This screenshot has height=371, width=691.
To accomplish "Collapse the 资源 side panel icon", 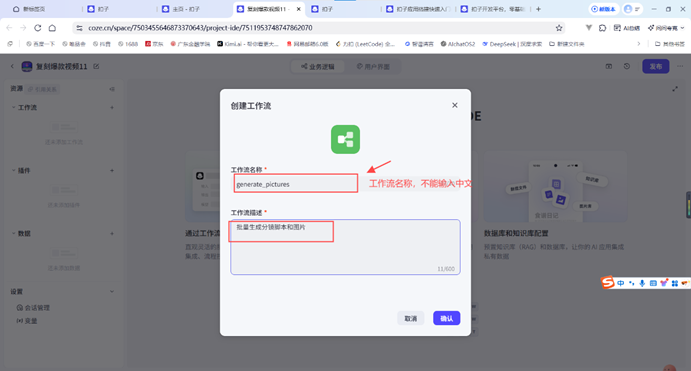I will pos(112,89).
